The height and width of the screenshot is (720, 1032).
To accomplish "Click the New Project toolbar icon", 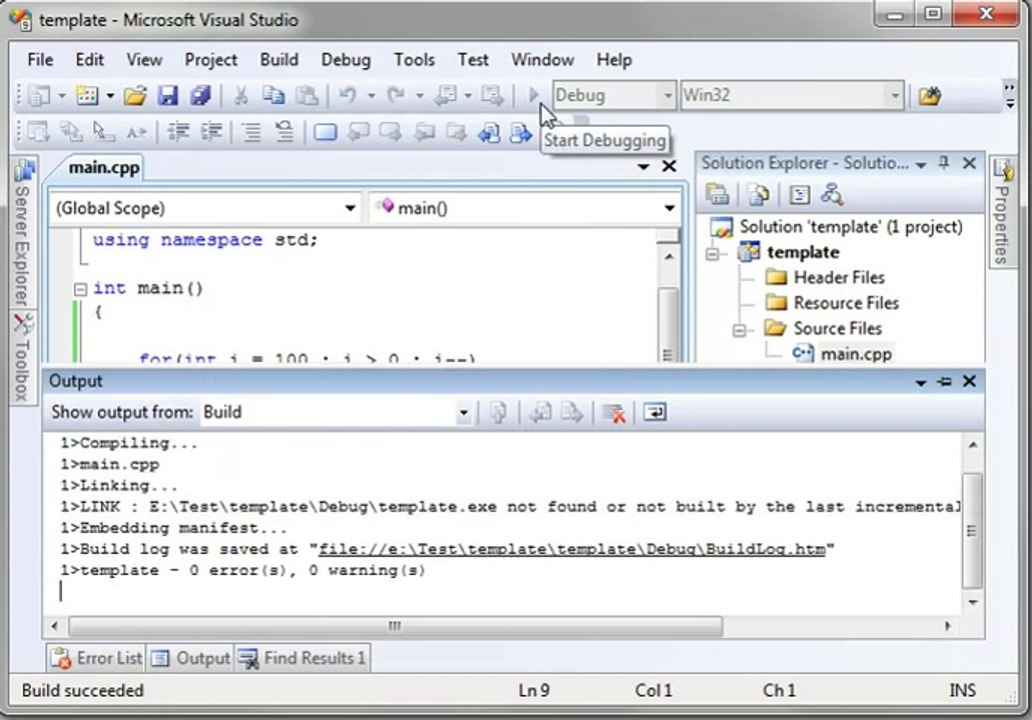I will tap(39, 96).
